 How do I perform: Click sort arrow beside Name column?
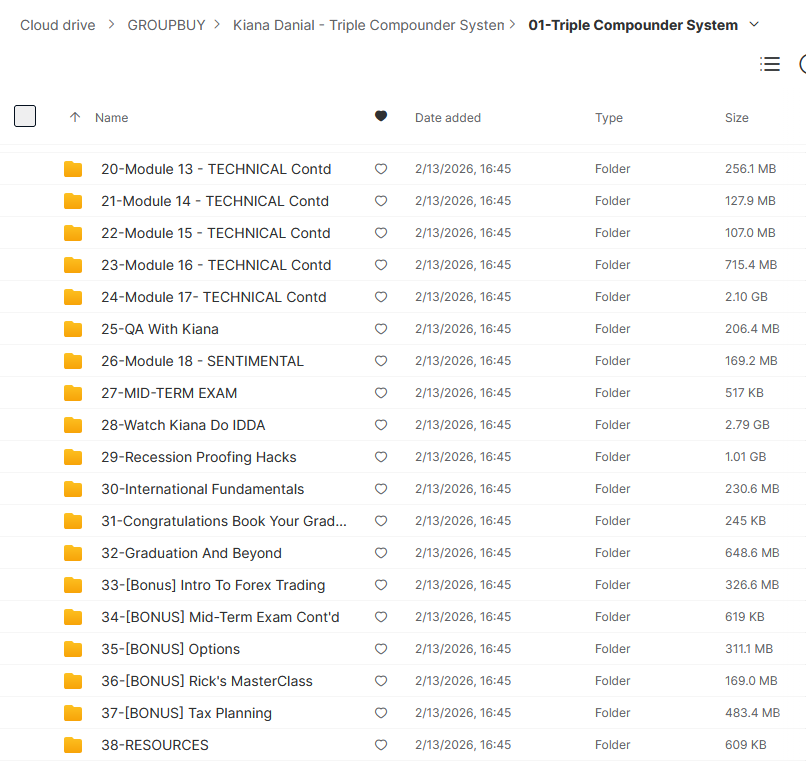tap(75, 118)
